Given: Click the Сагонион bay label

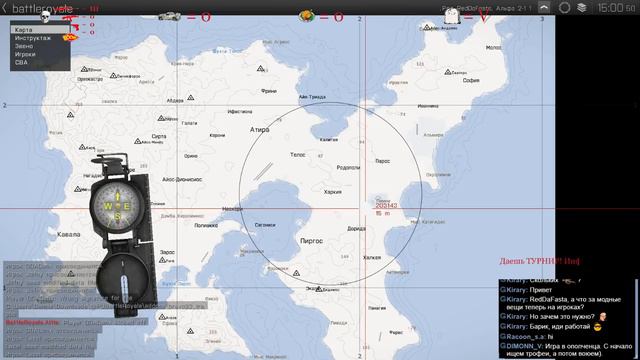Looking at the screenshot, I should [265, 225].
